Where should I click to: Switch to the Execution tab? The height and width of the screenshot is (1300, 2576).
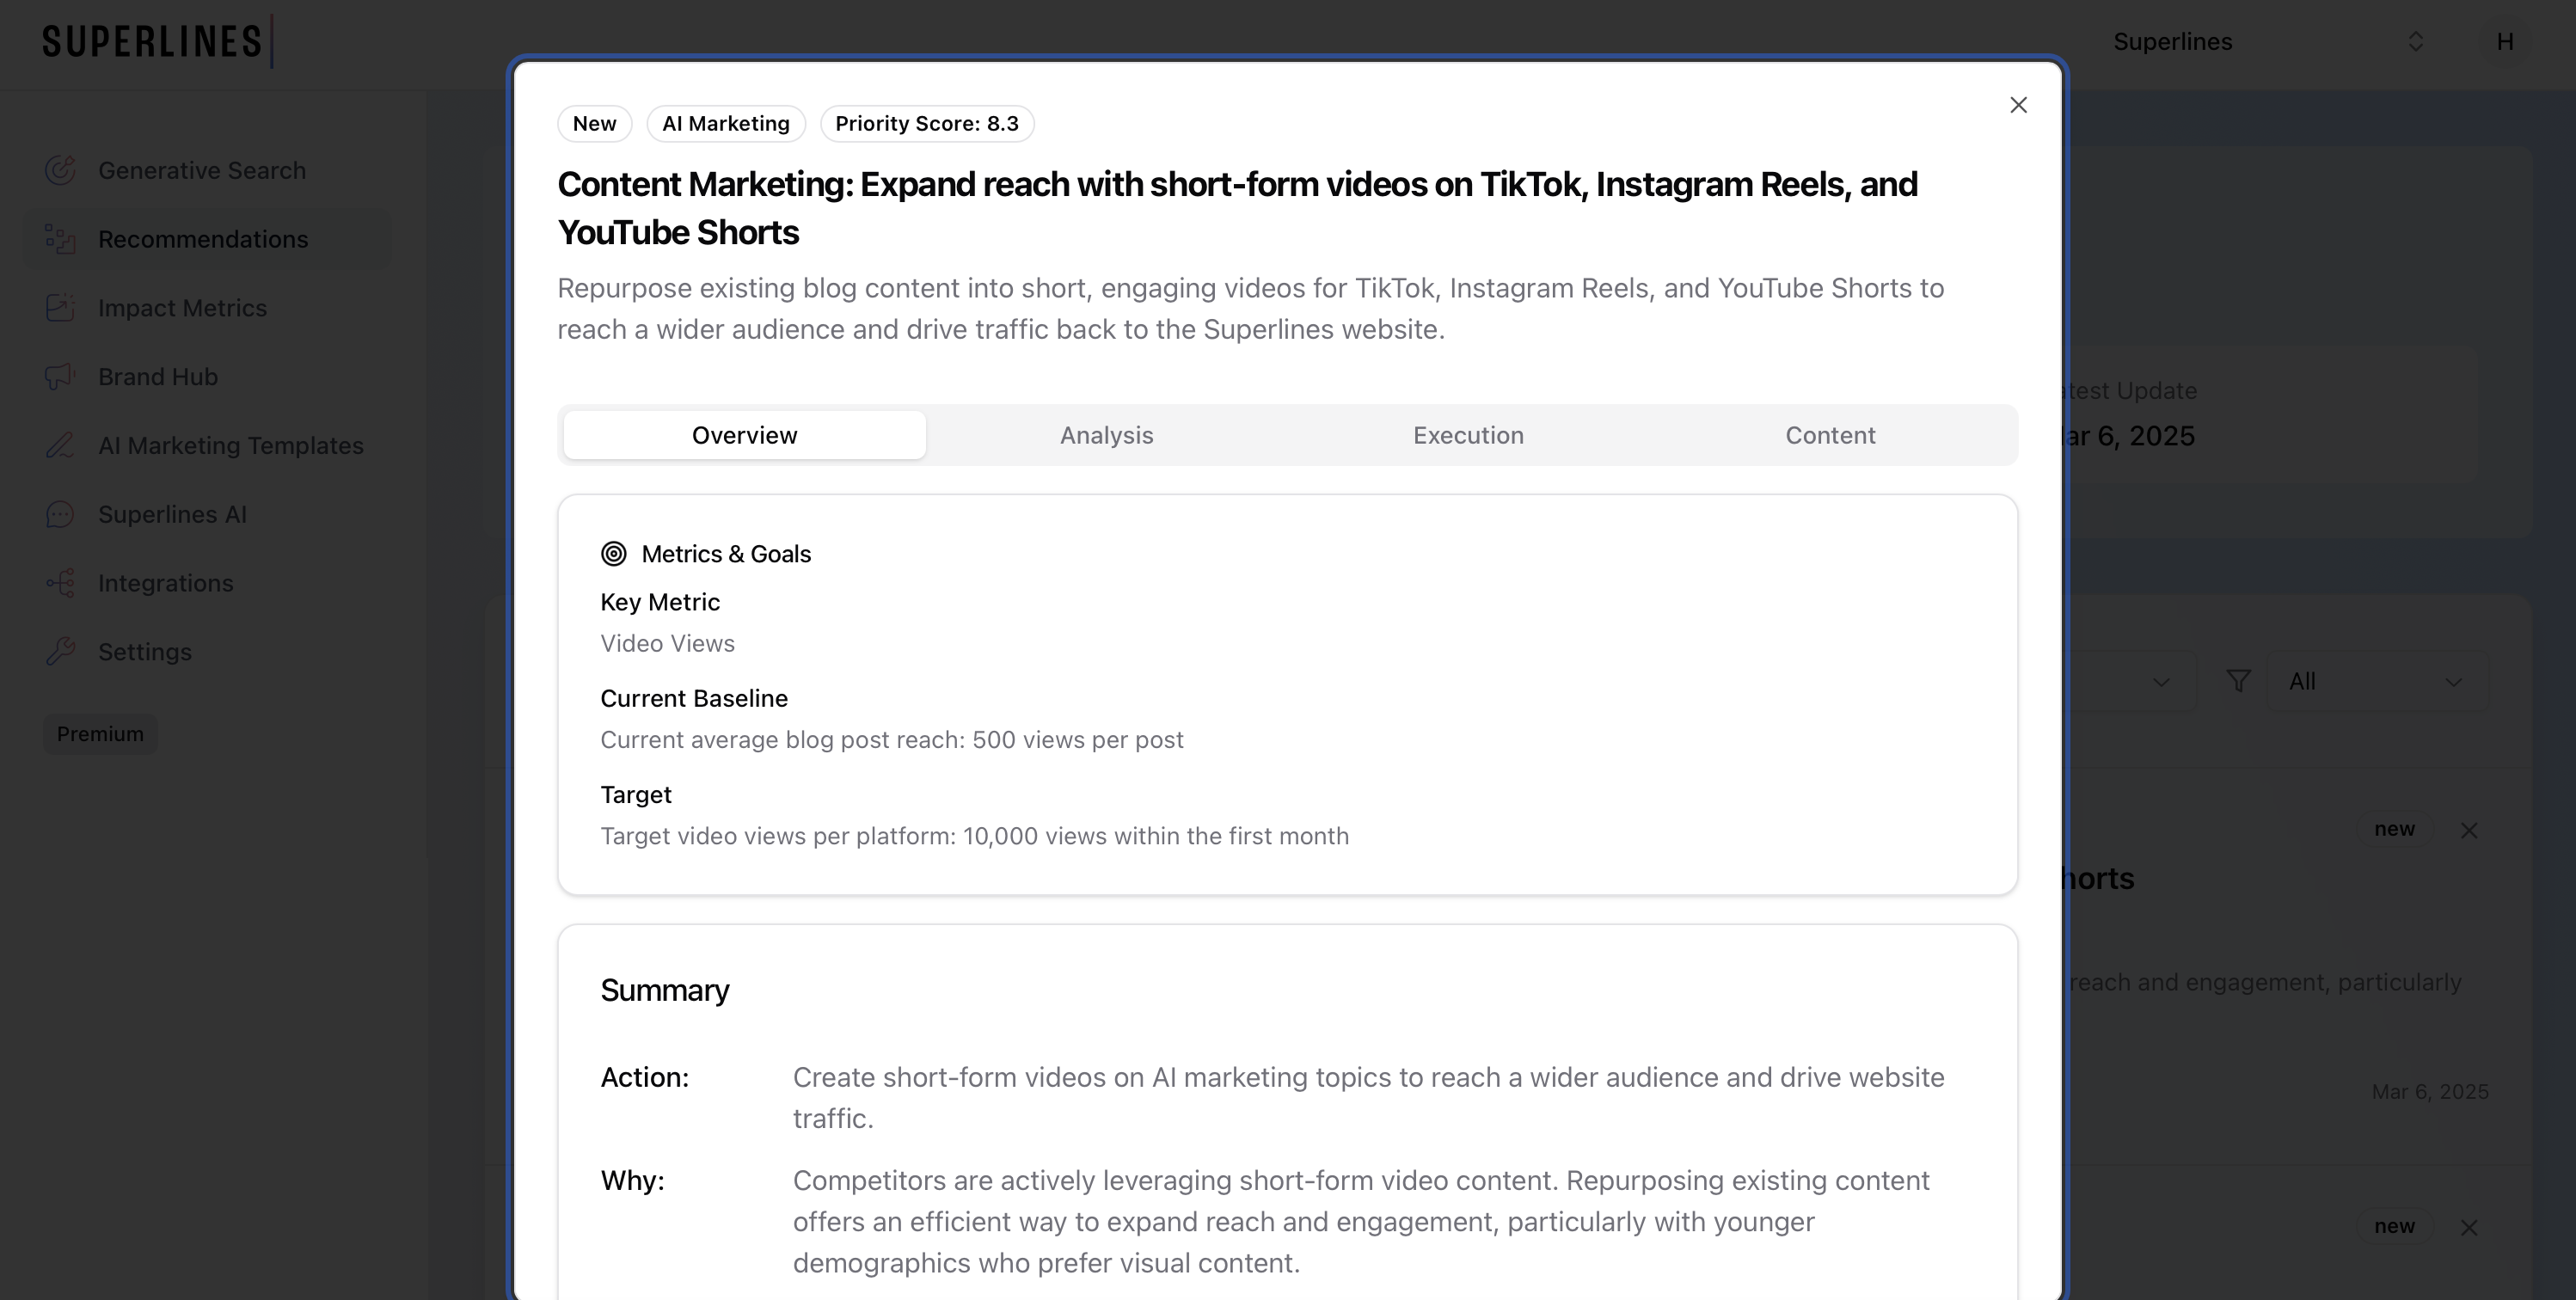(x=1467, y=436)
